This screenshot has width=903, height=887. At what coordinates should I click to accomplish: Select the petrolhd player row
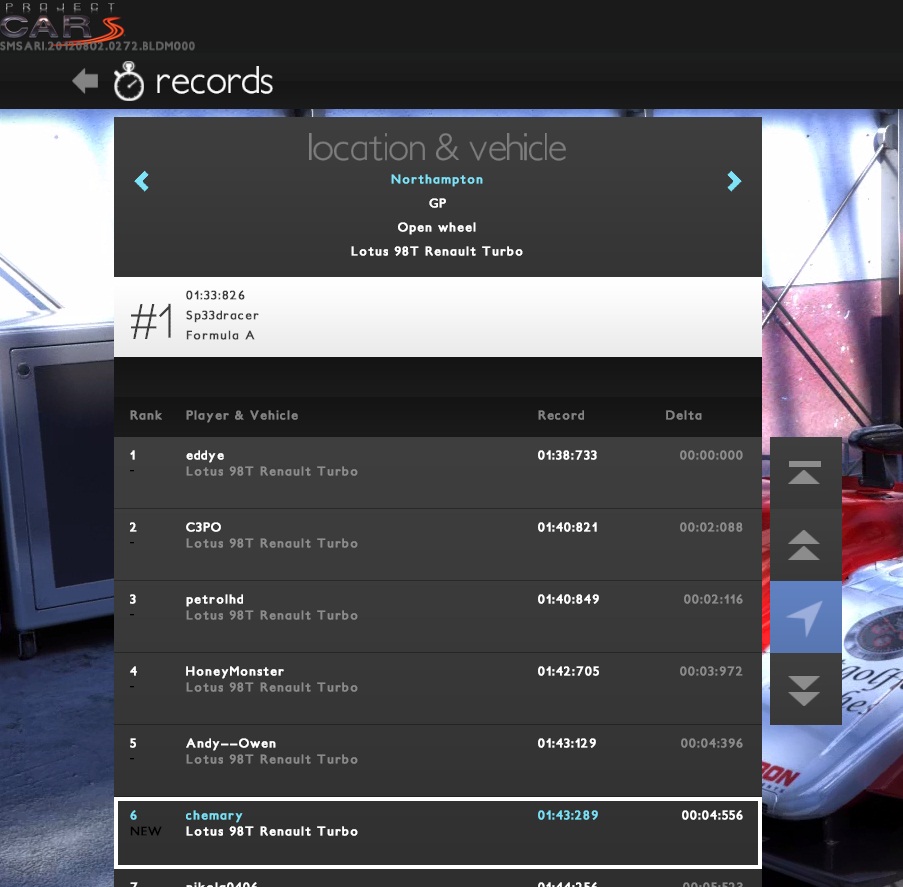pyautogui.click(x=438, y=616)
